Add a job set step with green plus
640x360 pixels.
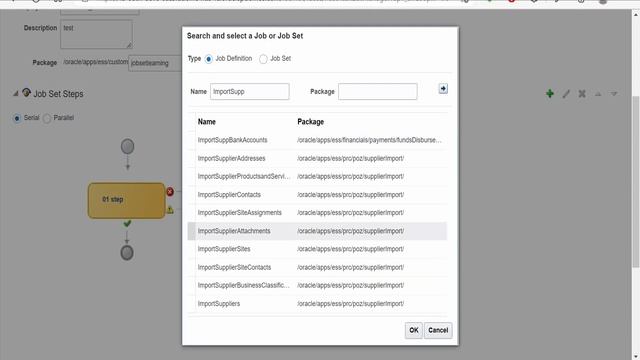point(550,94)
